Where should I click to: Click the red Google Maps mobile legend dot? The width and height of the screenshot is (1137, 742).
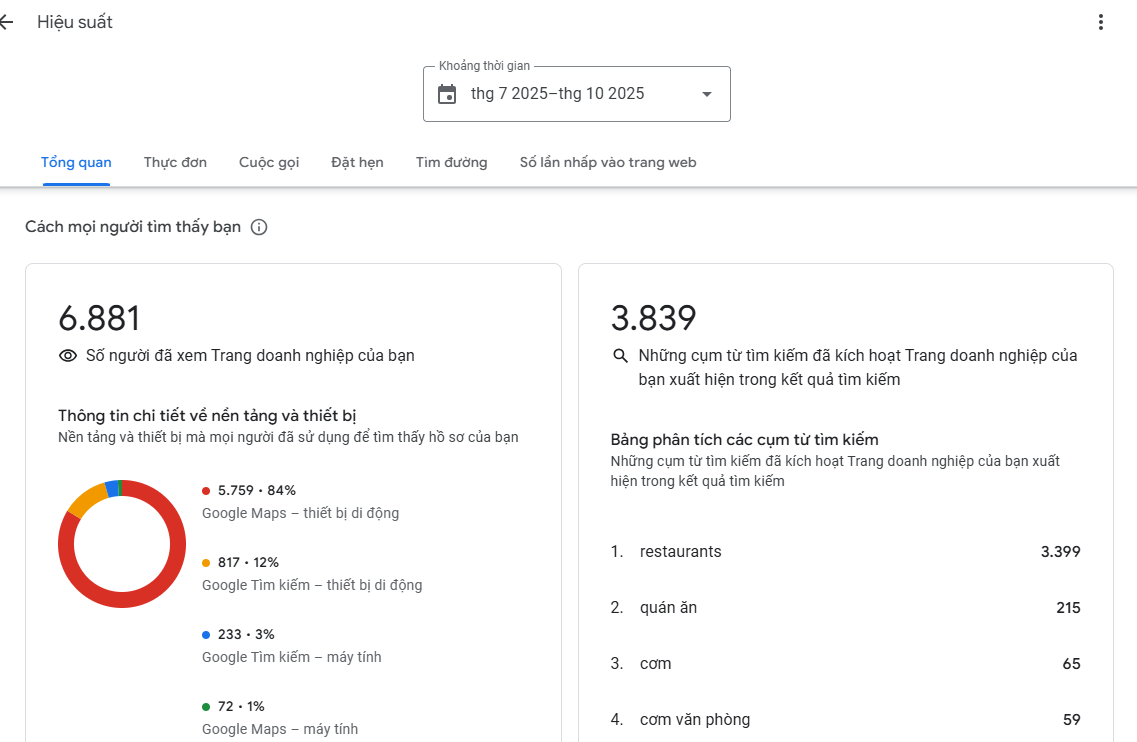pos(206,491)
